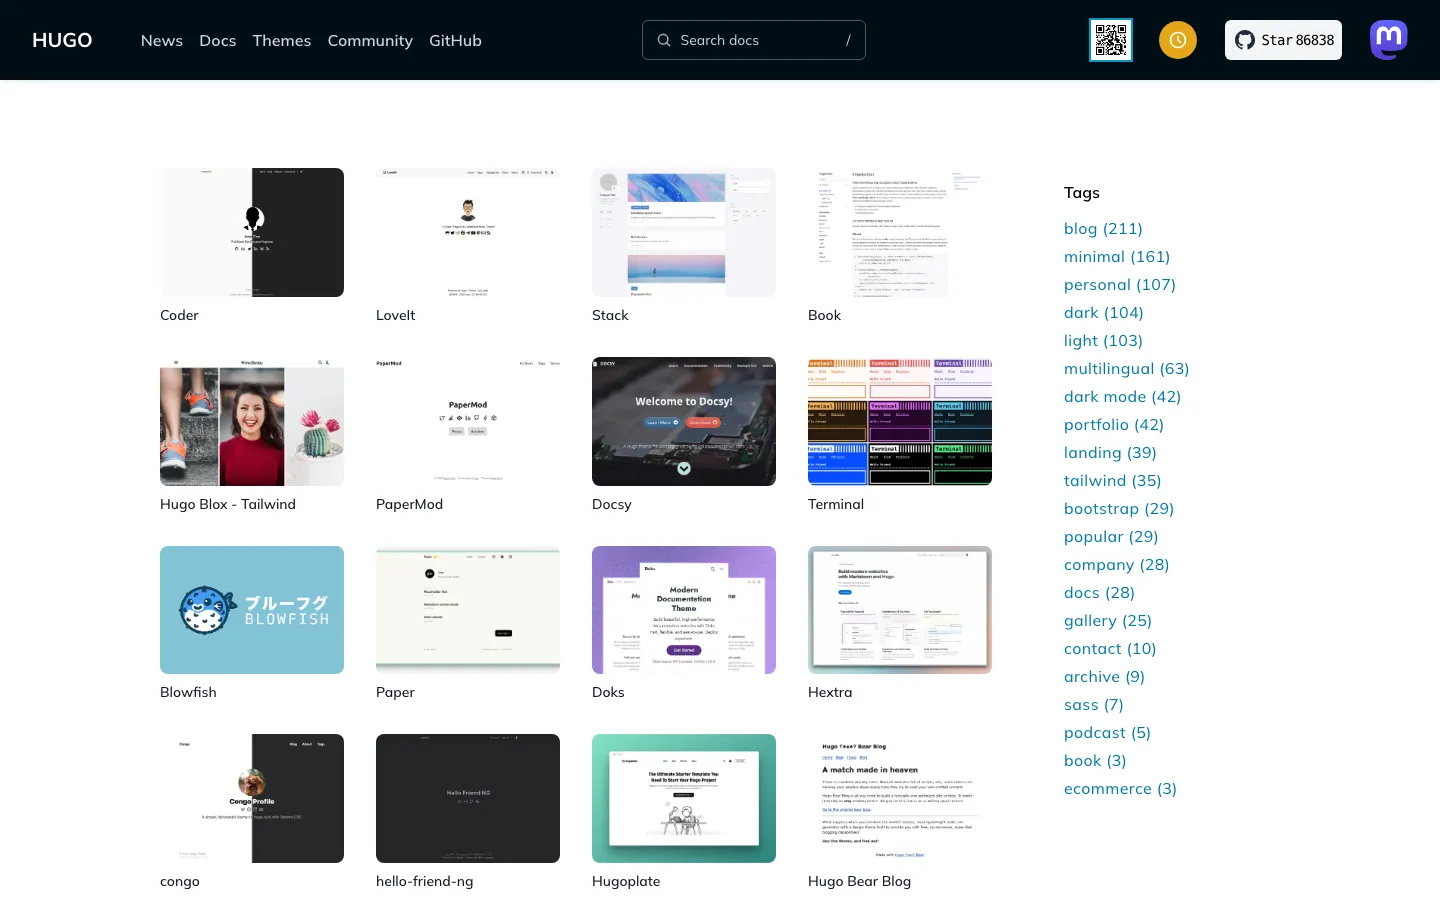Open the PaperMod theme thumbnail
The image size is (1440, 900).
coord(468,421)
